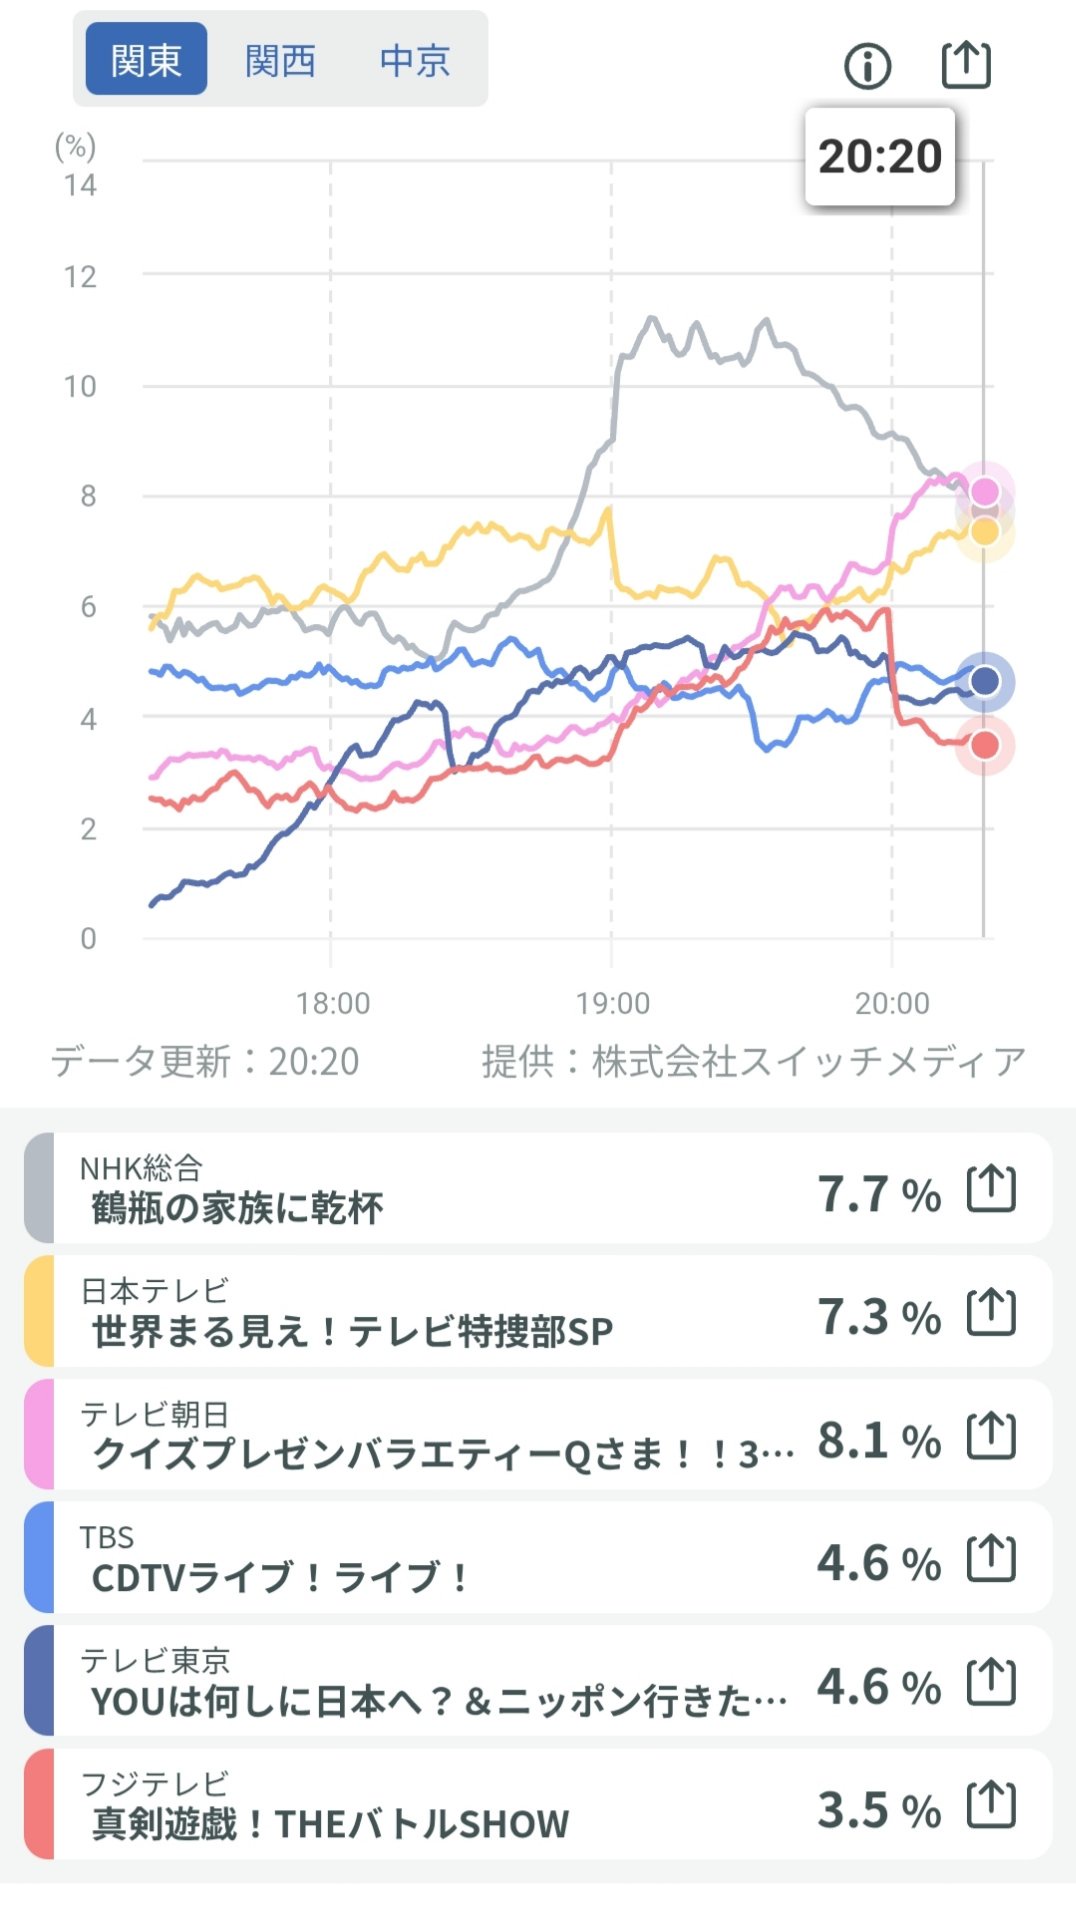Share the テレビ東京 4.6% rating
The height and width of the screenshot is (1920, 1076).
(991, 1682)
